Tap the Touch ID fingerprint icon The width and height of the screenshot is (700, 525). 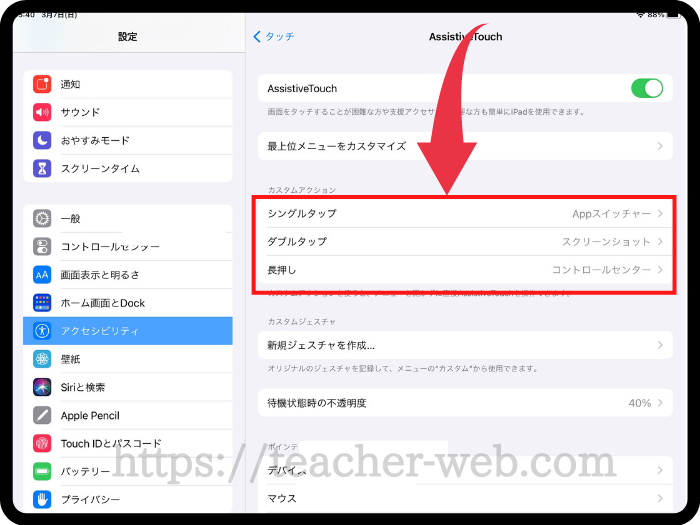click(x=42, y=443)
